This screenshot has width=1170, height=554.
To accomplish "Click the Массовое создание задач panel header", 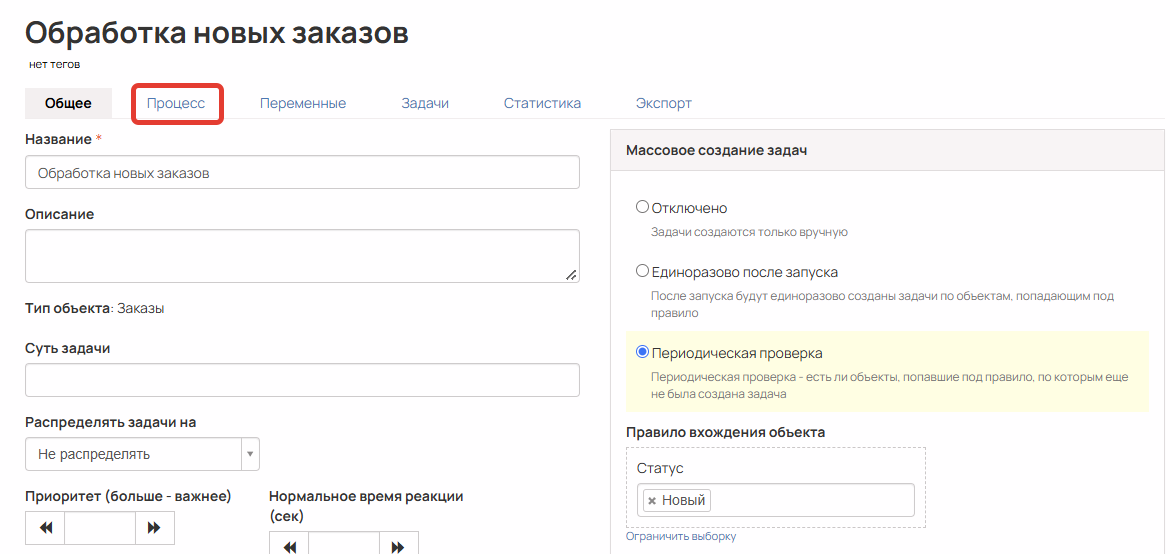I will coord(886,150).
